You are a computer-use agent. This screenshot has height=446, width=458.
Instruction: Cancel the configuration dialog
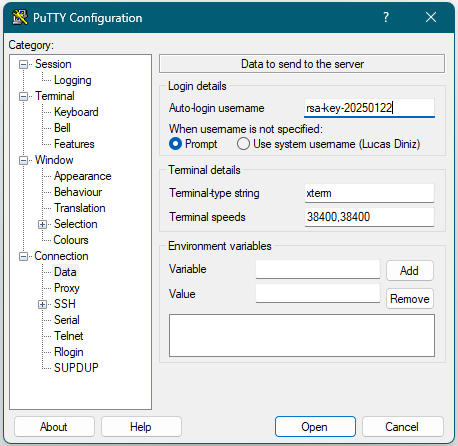click(402, 427)
